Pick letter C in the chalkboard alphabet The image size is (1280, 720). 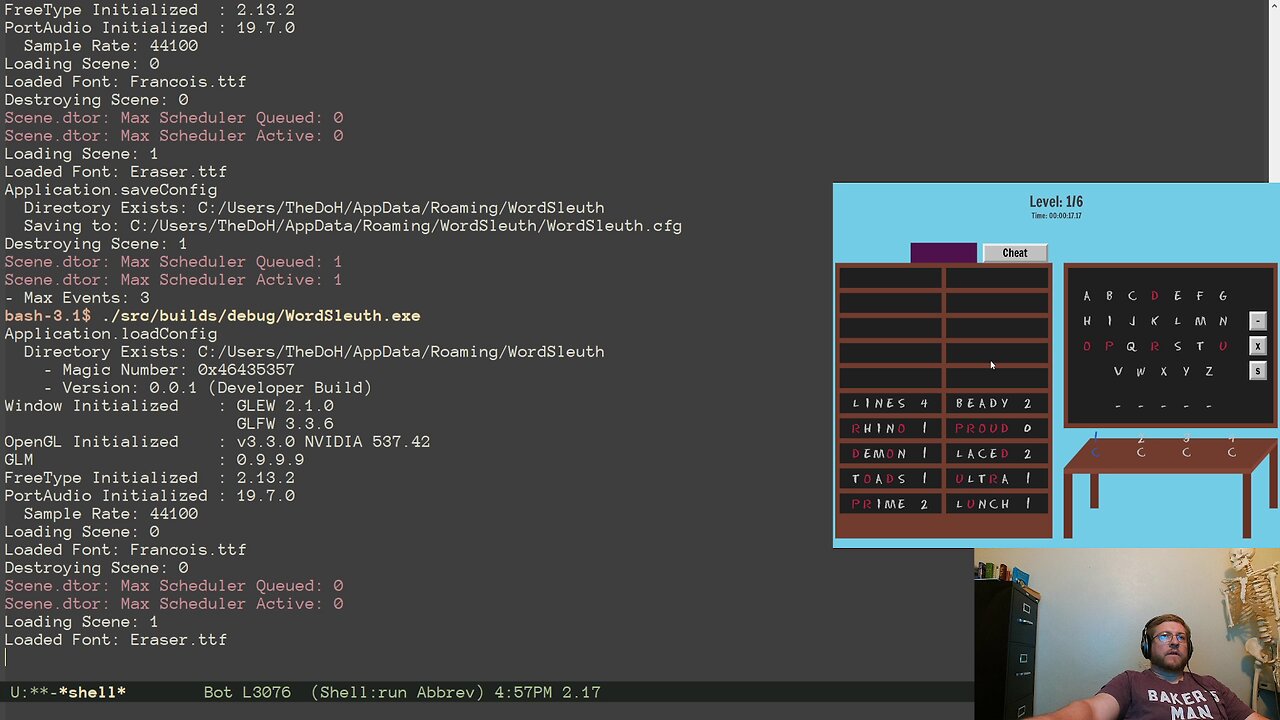pyautogui.click(x=1132, y=296)
